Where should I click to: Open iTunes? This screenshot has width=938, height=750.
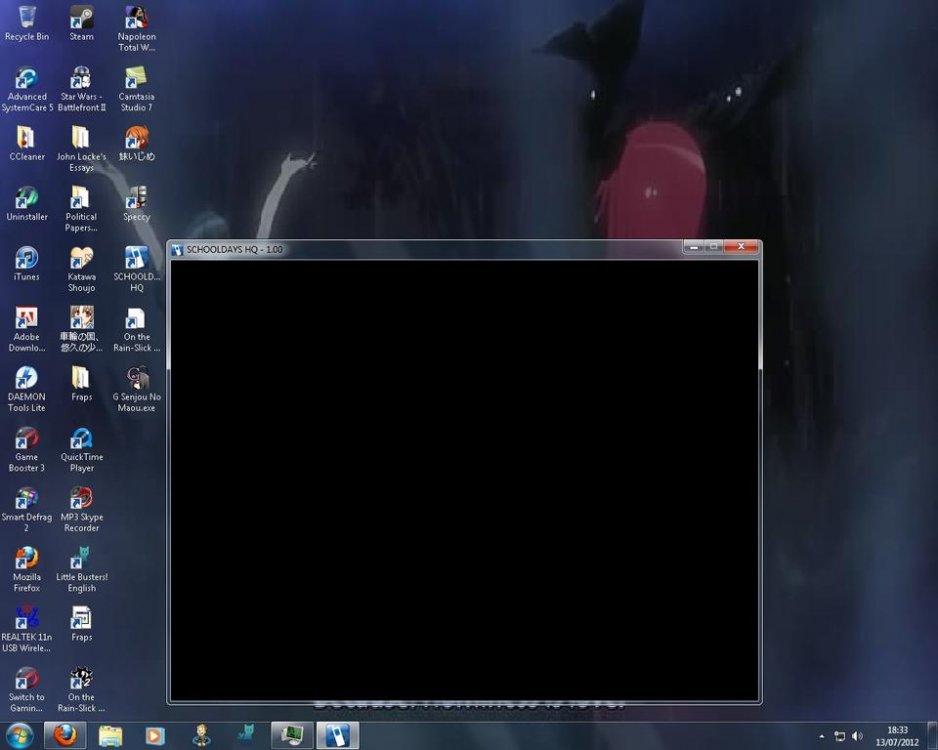coord(26,260)
